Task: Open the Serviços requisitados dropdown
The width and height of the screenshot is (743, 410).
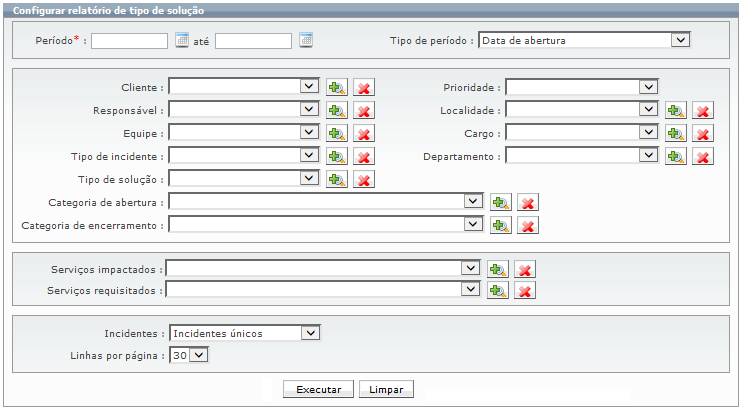Action: pos(323,290)
